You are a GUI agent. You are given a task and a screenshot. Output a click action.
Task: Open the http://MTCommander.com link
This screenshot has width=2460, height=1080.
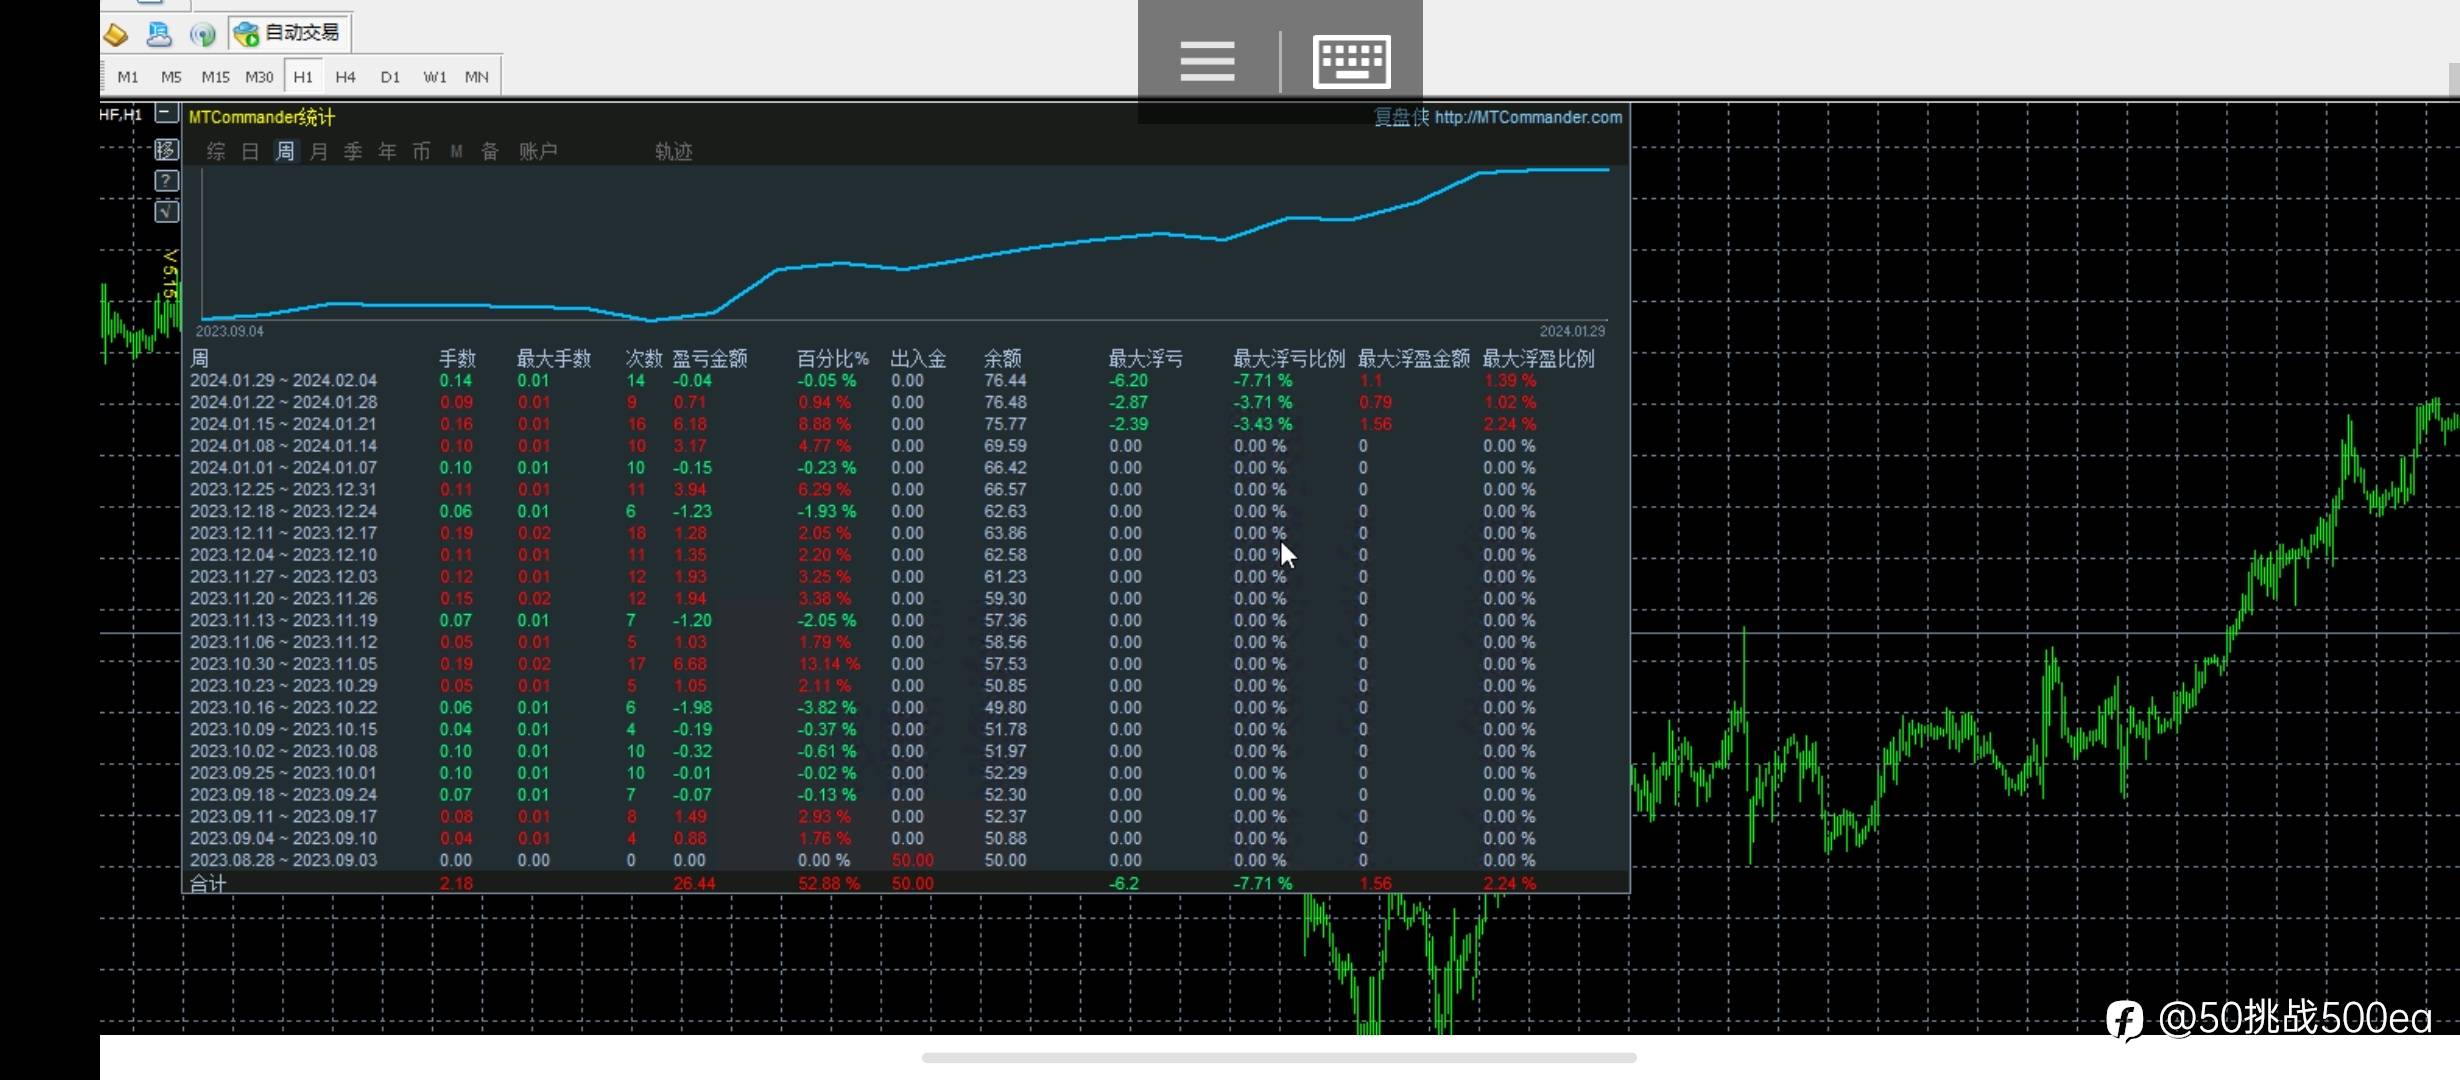click(x=1527, y=117)
